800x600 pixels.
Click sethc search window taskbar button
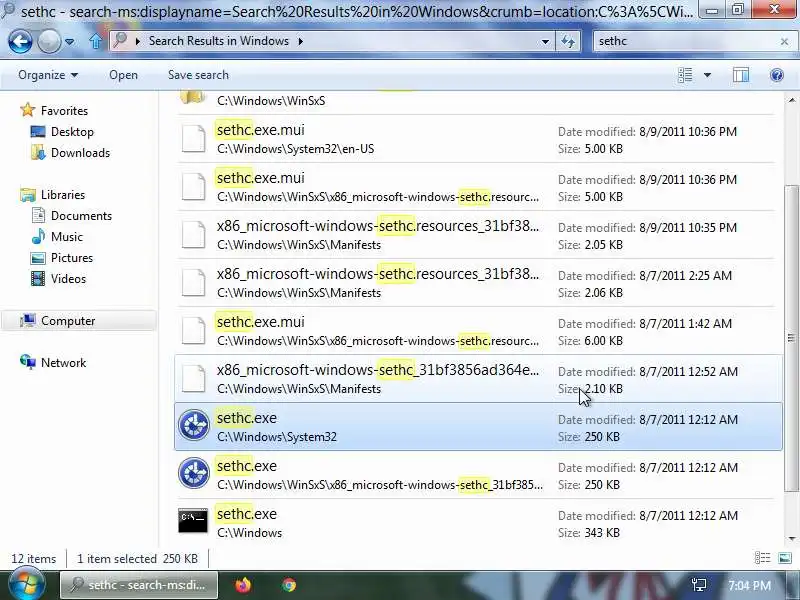coord(139,585)
